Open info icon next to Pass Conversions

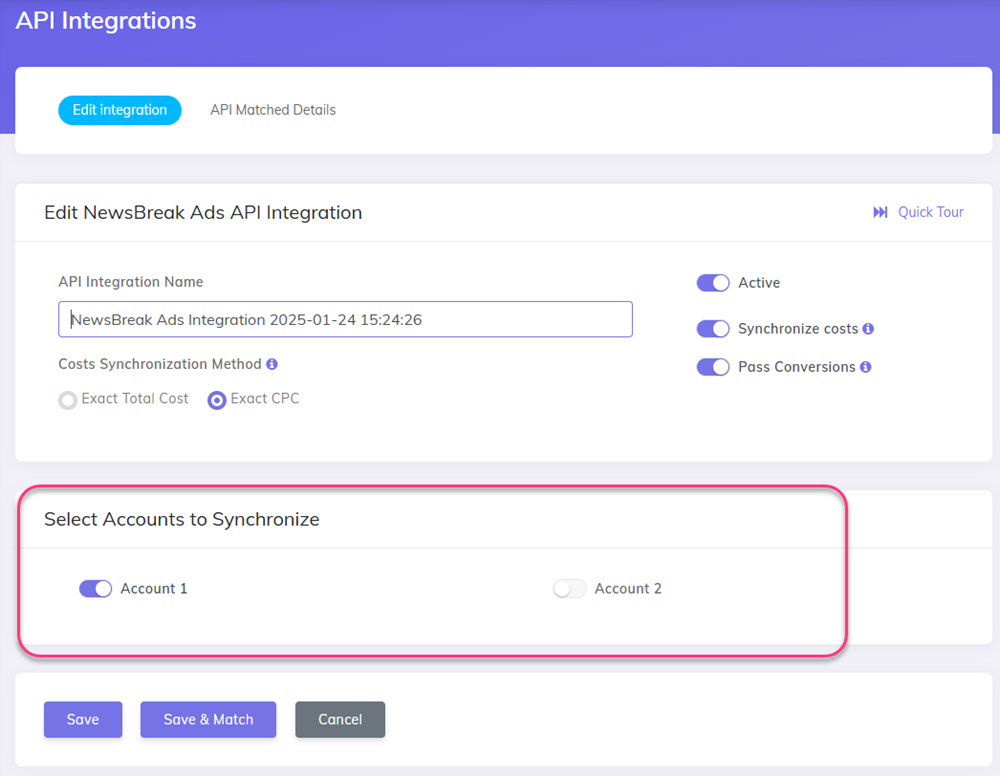pyautogui.click(x=865, y=367)
